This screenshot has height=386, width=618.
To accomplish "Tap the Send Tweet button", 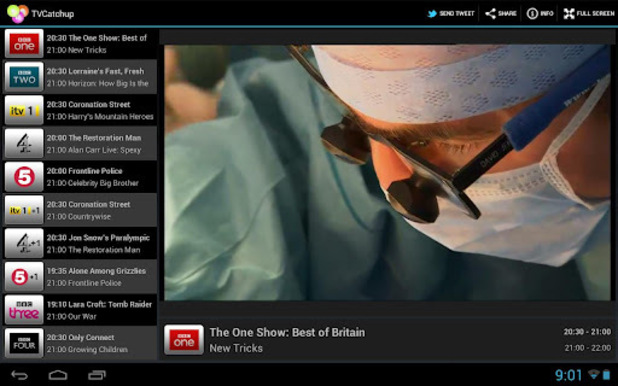I will [x=451, y=13].
